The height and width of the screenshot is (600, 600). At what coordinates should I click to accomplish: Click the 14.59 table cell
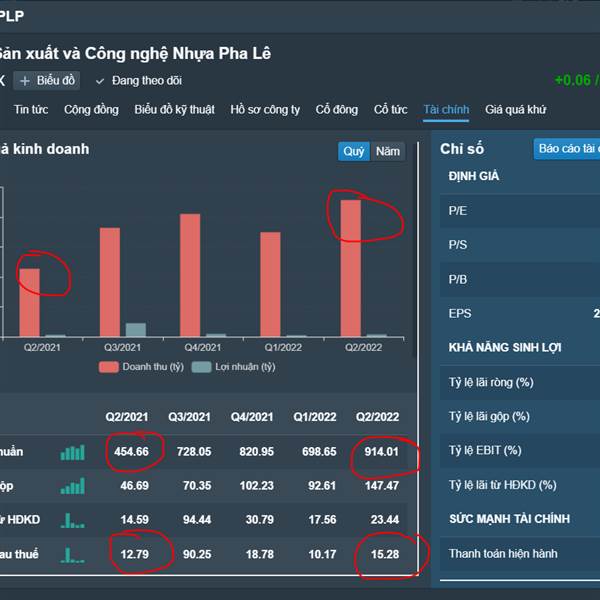coord(134,520)
